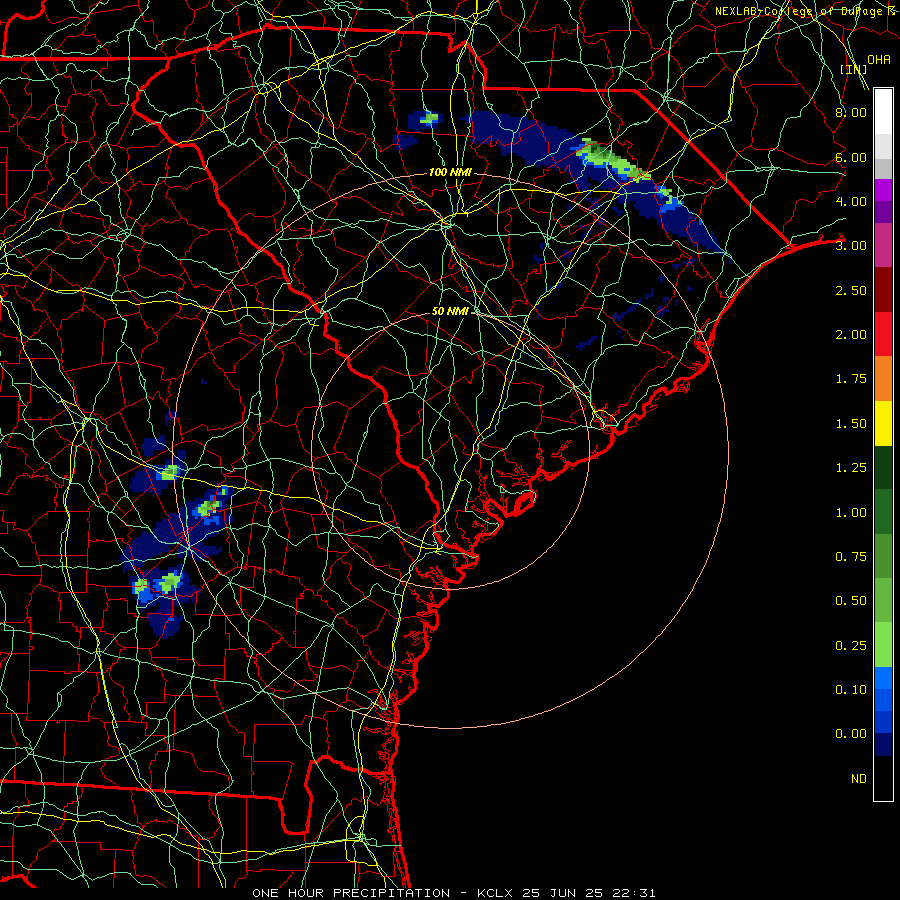The width and height of the screenshot is (900, 900).
Task: Click the 22:31 timestamp text
Action: (635, 893)
